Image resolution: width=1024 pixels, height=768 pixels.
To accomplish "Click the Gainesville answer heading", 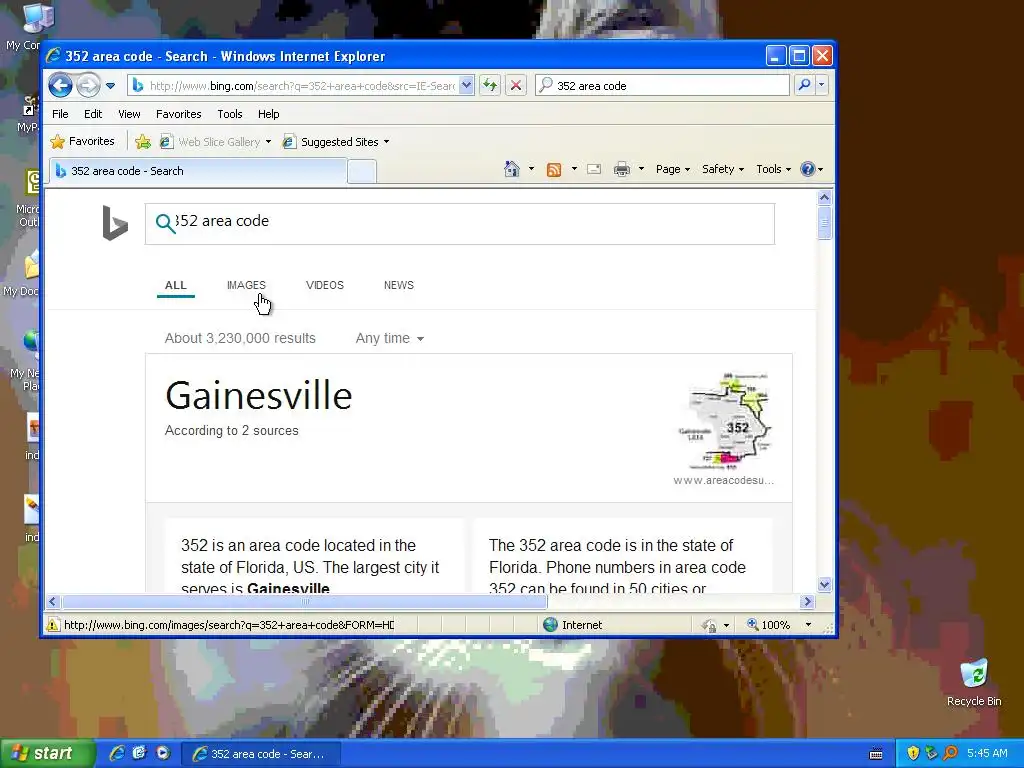I will pyautogui.click(x=259, y=396).
